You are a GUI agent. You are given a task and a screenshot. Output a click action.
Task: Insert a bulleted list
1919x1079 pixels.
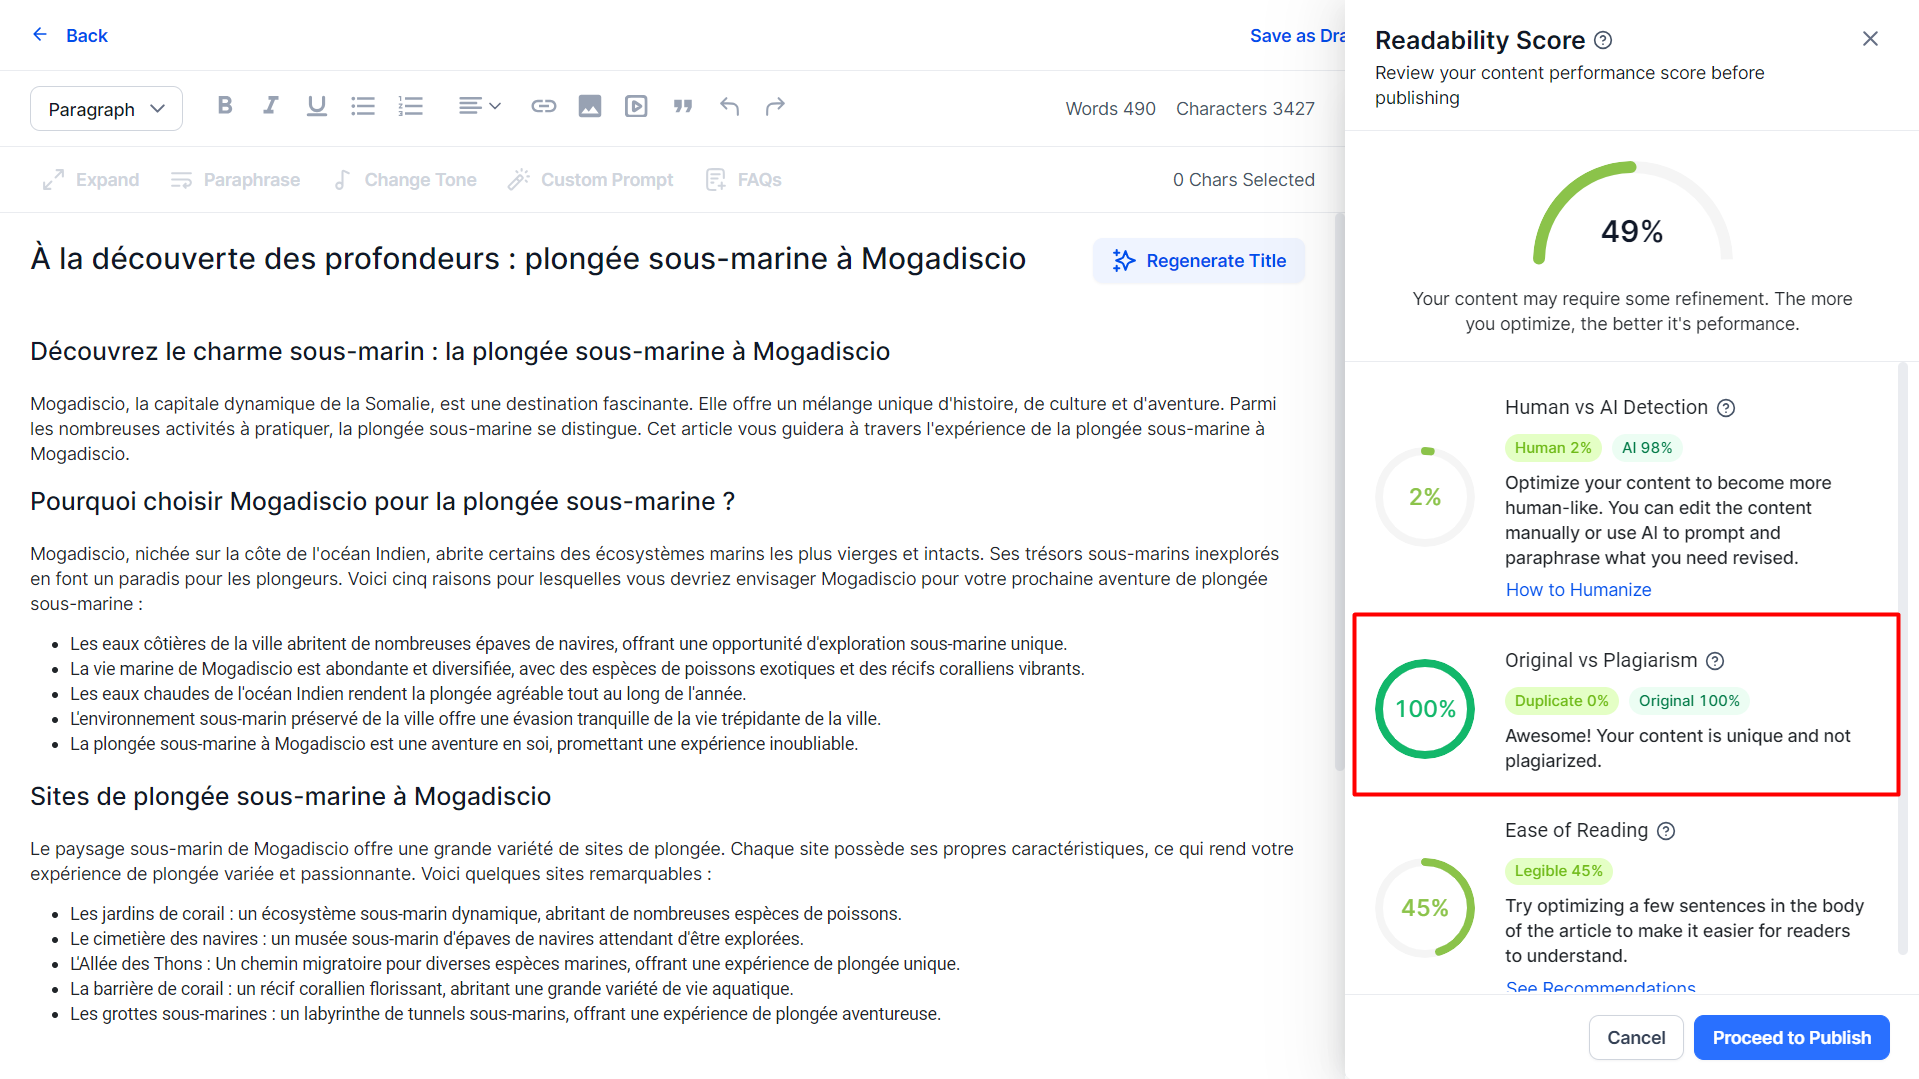pos(363,106)
